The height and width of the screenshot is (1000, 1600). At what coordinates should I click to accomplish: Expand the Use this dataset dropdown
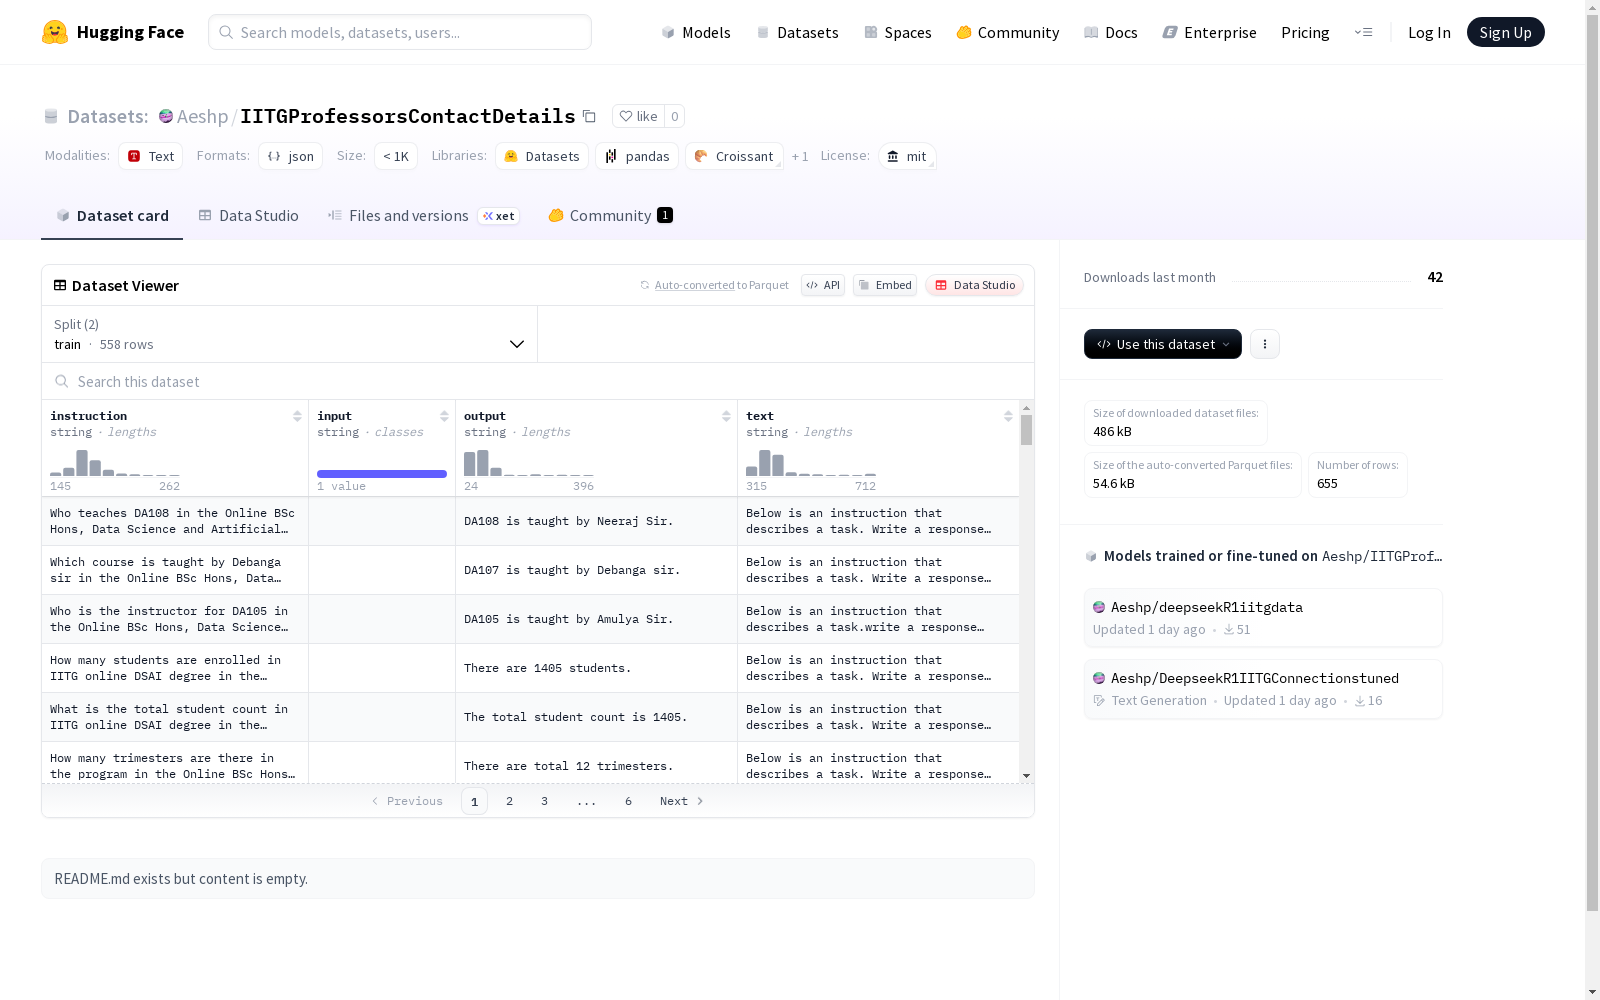pyautogui.click(x=1163, y=344)
